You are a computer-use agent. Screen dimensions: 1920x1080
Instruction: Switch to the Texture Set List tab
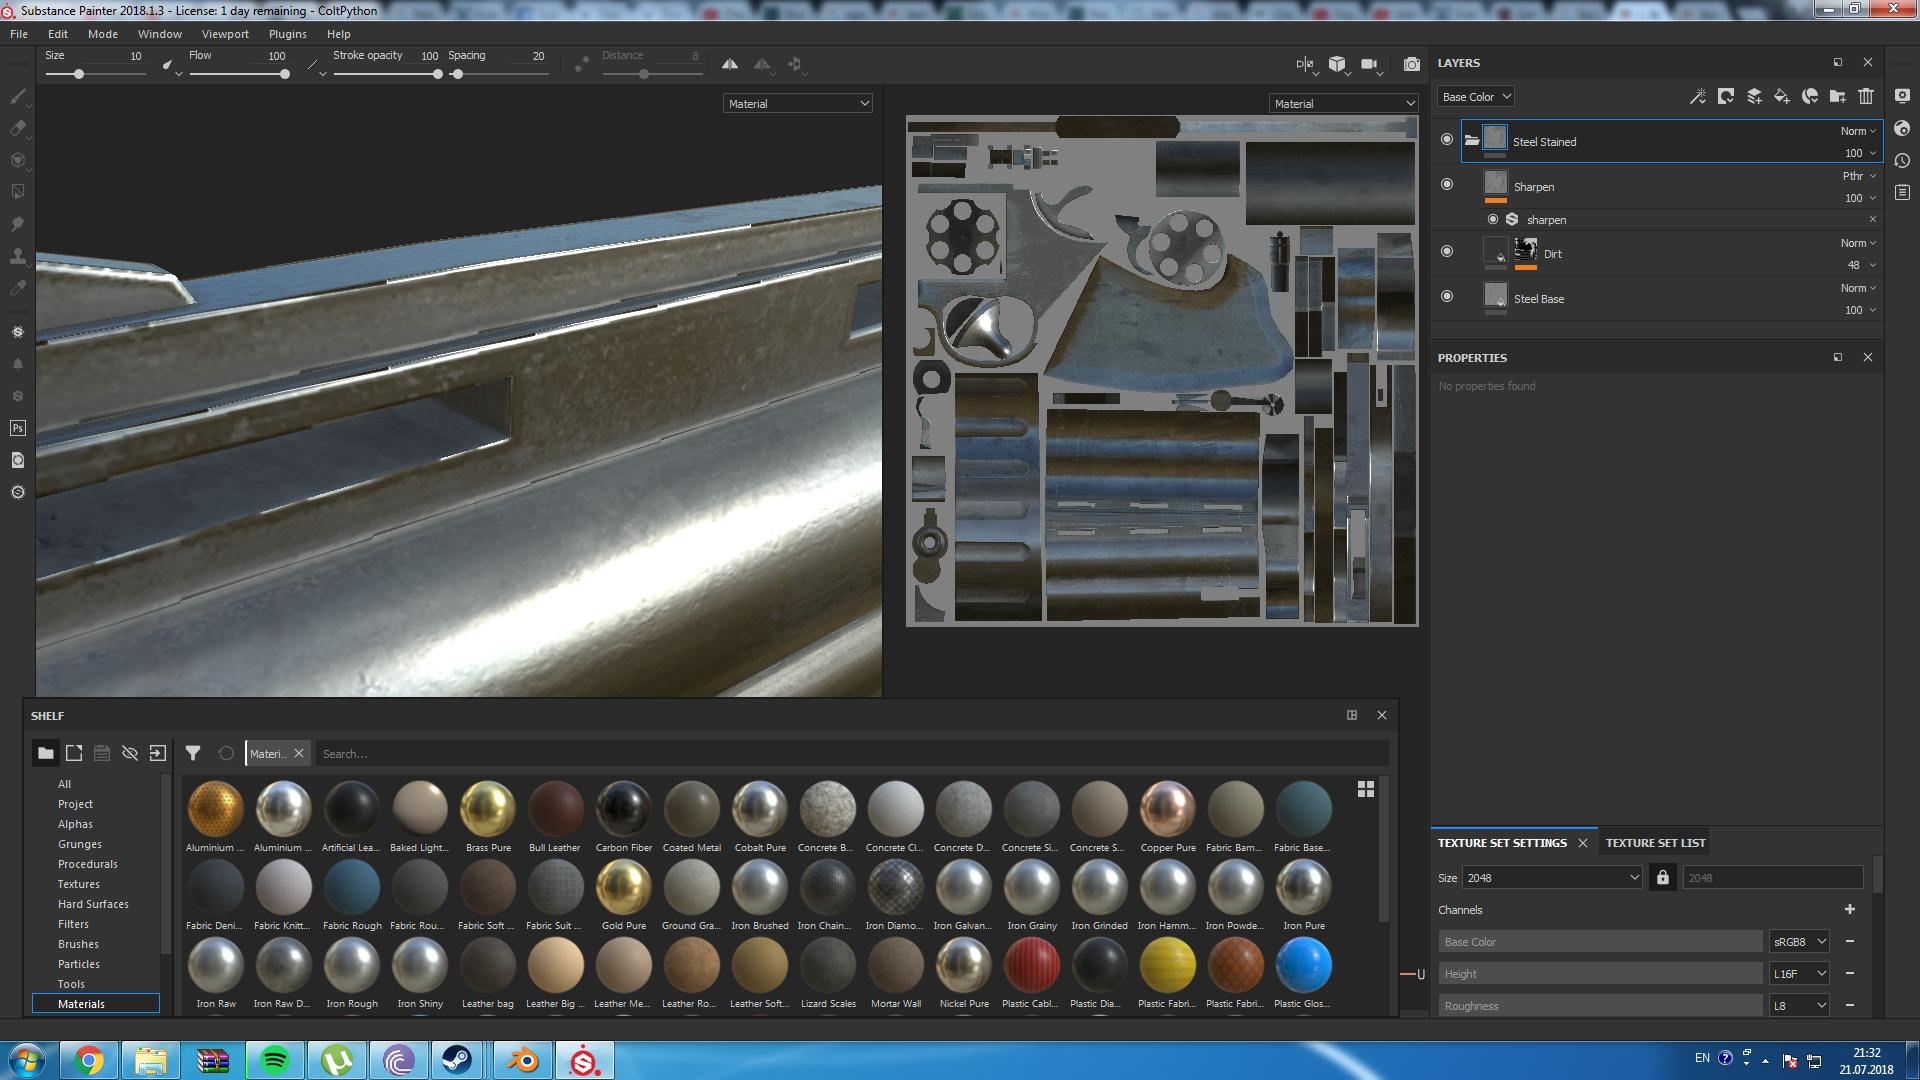click(x=1655, y=842)
